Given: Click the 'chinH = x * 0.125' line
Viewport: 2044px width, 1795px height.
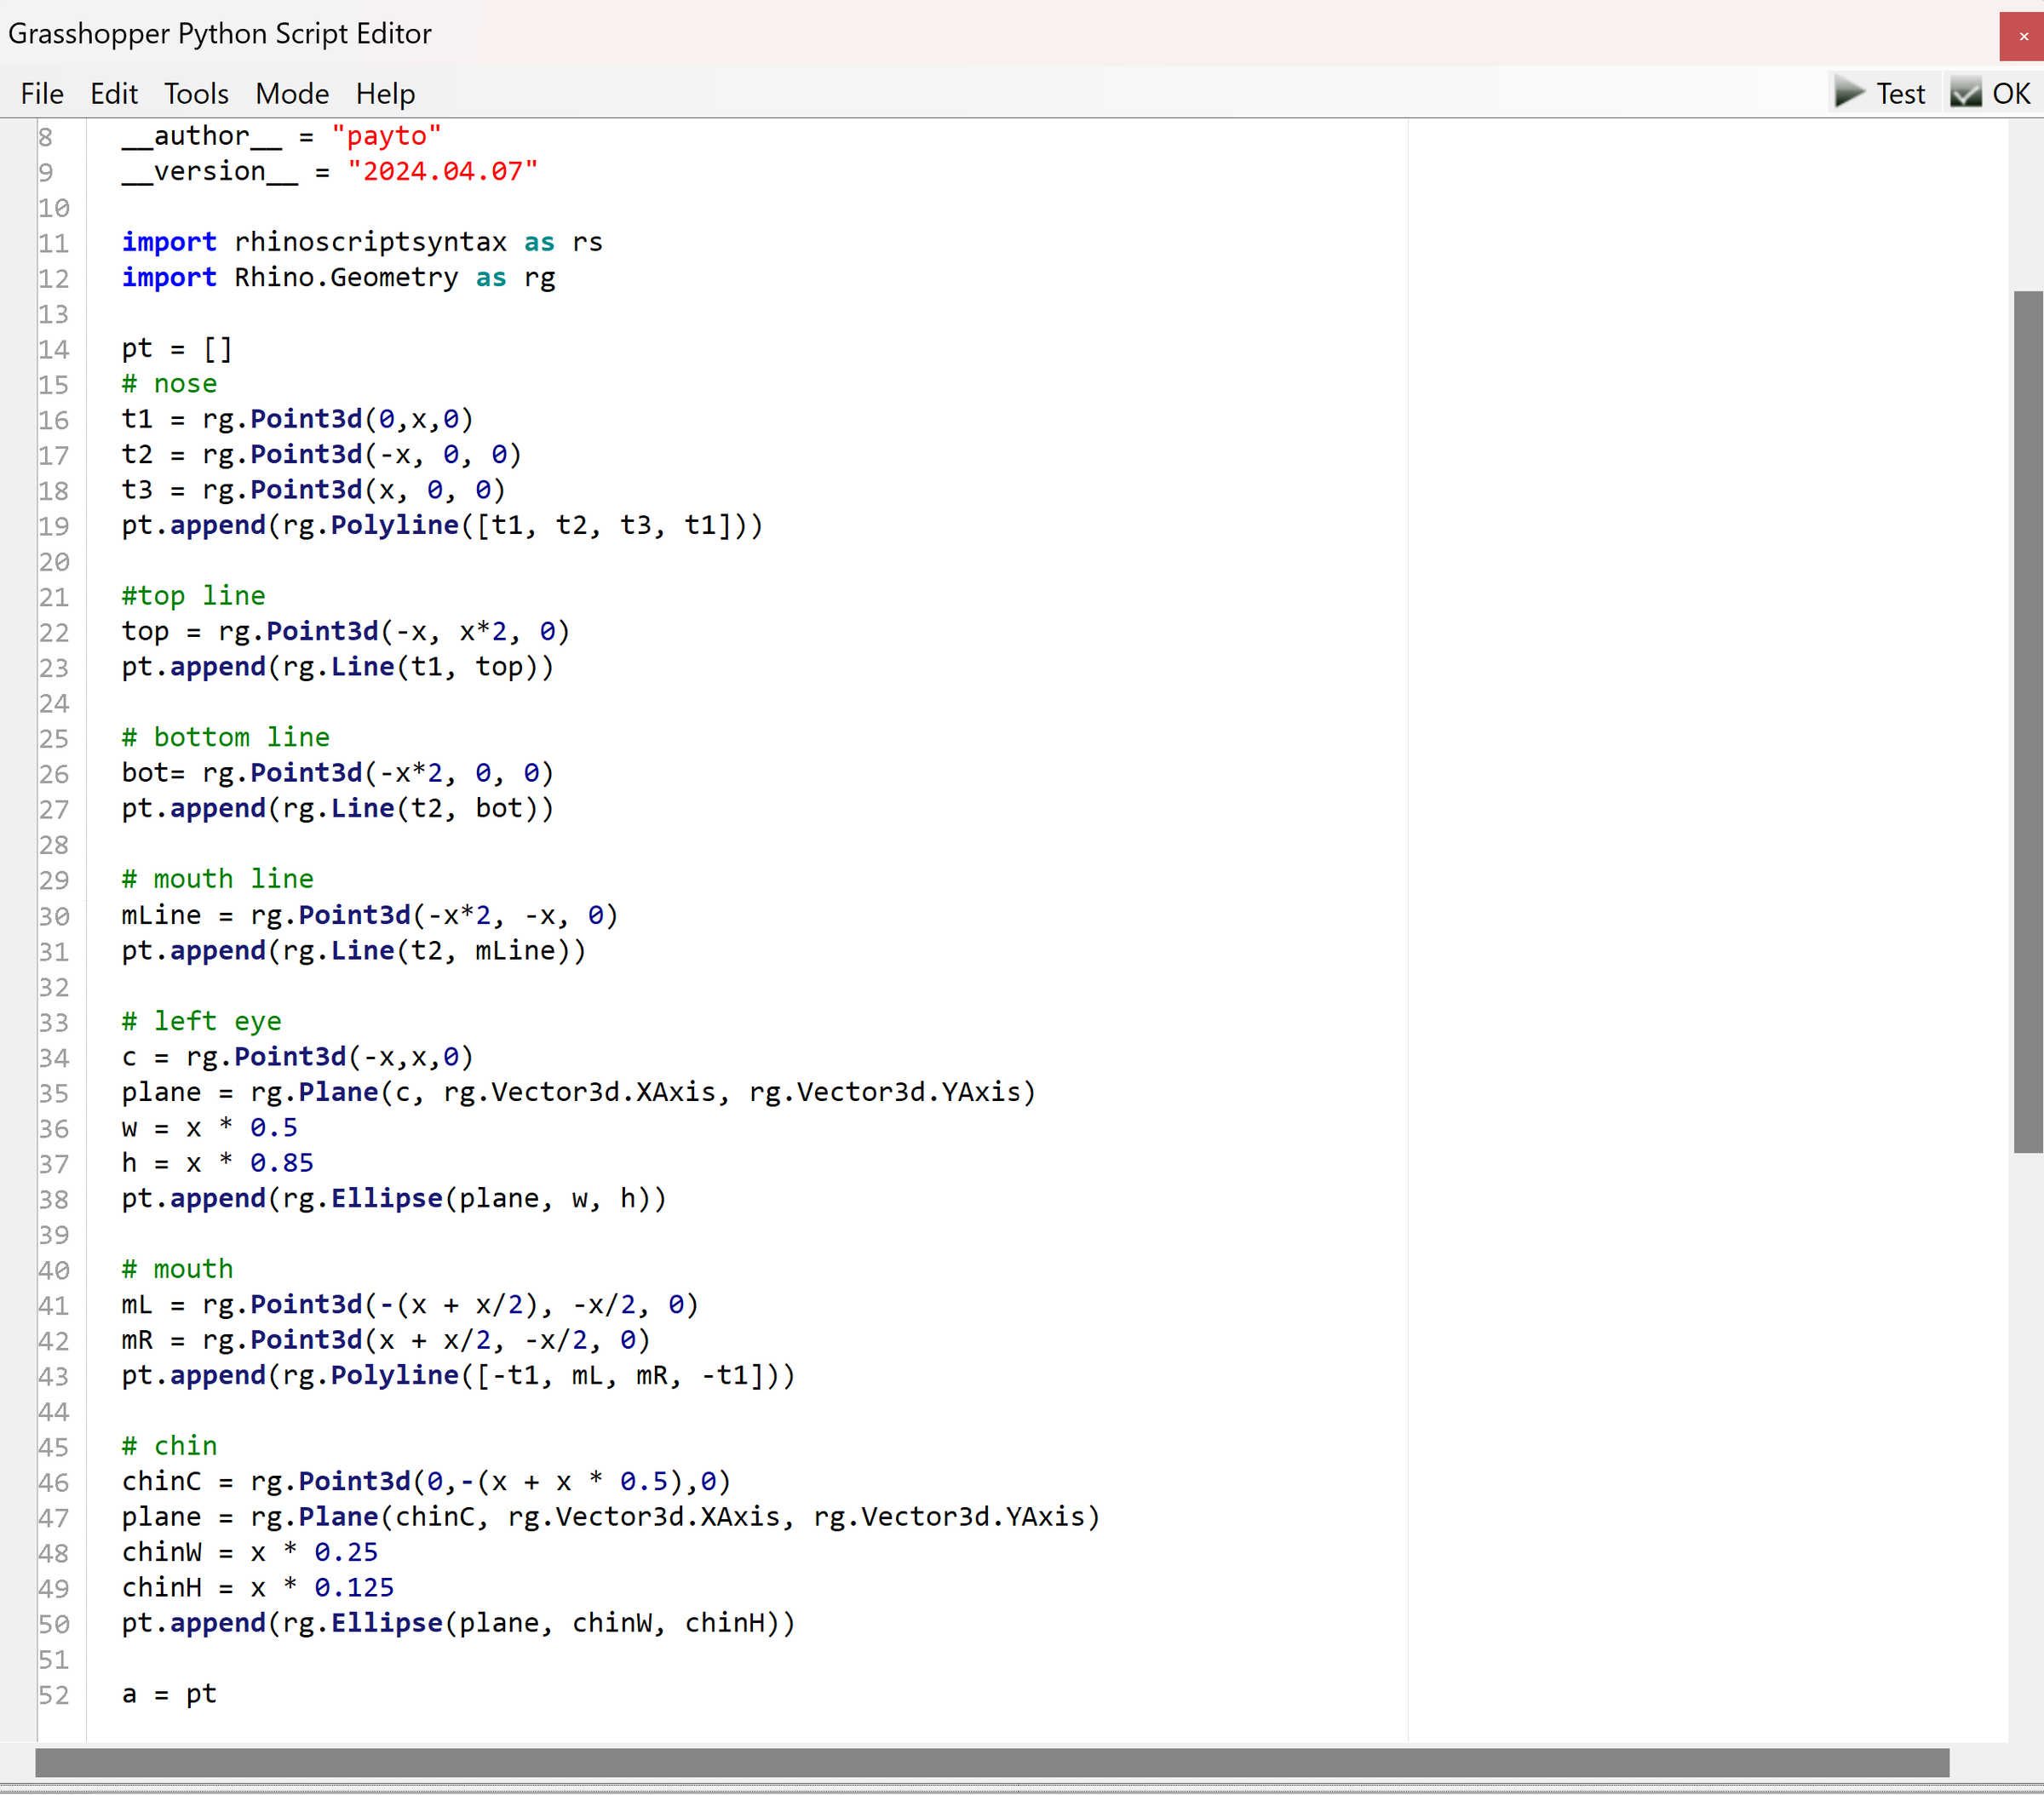Looking at the screenshot, I should (x=257, y=1588).
